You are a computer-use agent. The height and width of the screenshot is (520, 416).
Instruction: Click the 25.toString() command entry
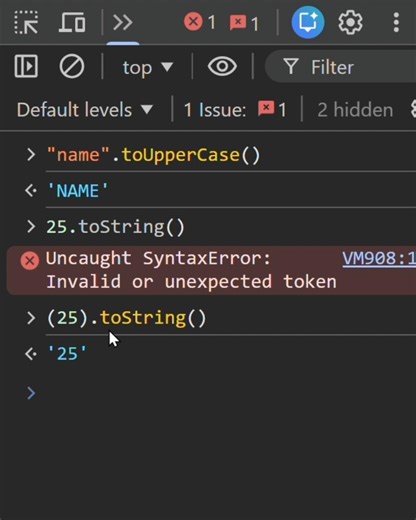115,227
